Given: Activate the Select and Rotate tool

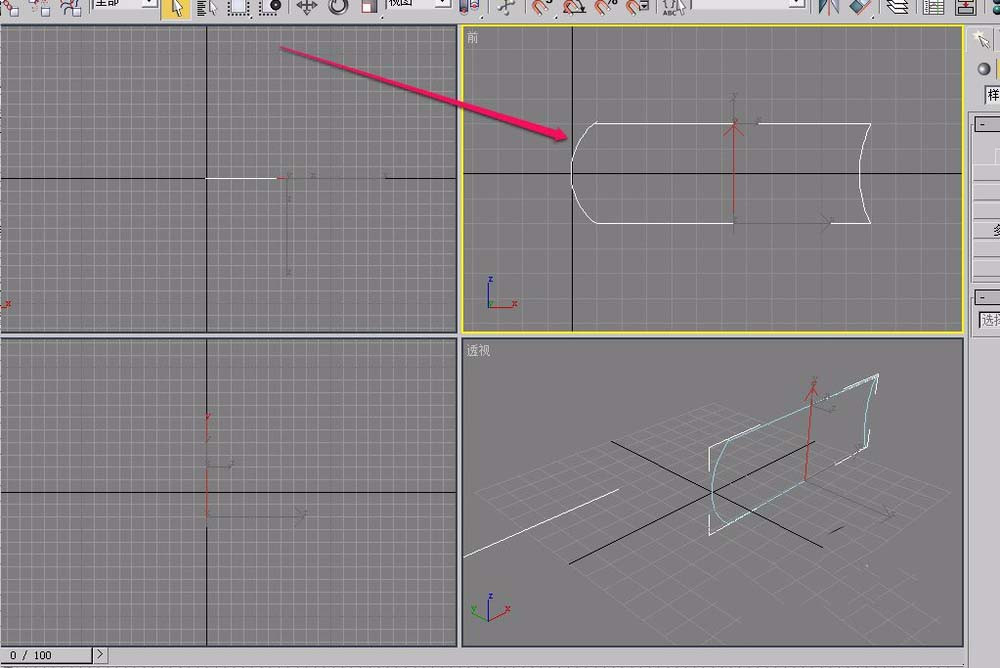Looking at the screenshot, I should coord(338,8).
